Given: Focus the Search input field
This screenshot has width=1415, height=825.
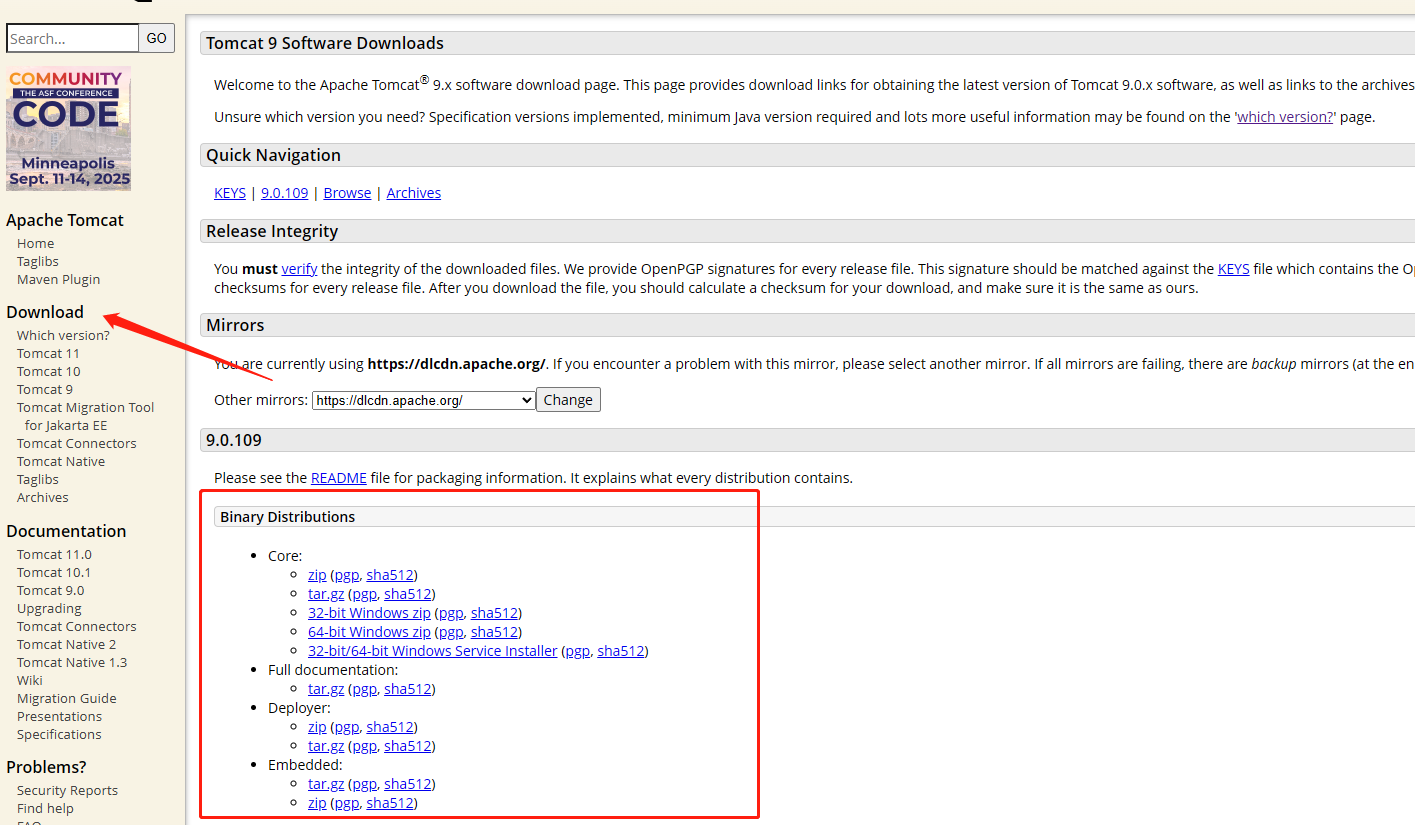Looking at the screenshot, I should [72, 38].
